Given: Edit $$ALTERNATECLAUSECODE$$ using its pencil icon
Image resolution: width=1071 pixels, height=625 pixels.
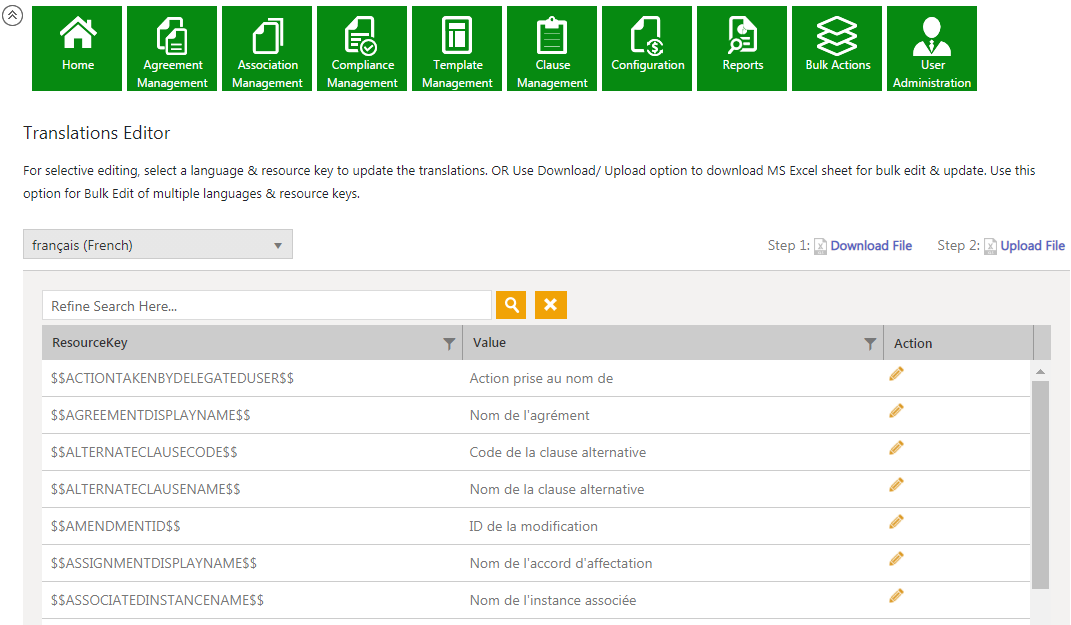Looking at the screenshot, I should (896, 448).
